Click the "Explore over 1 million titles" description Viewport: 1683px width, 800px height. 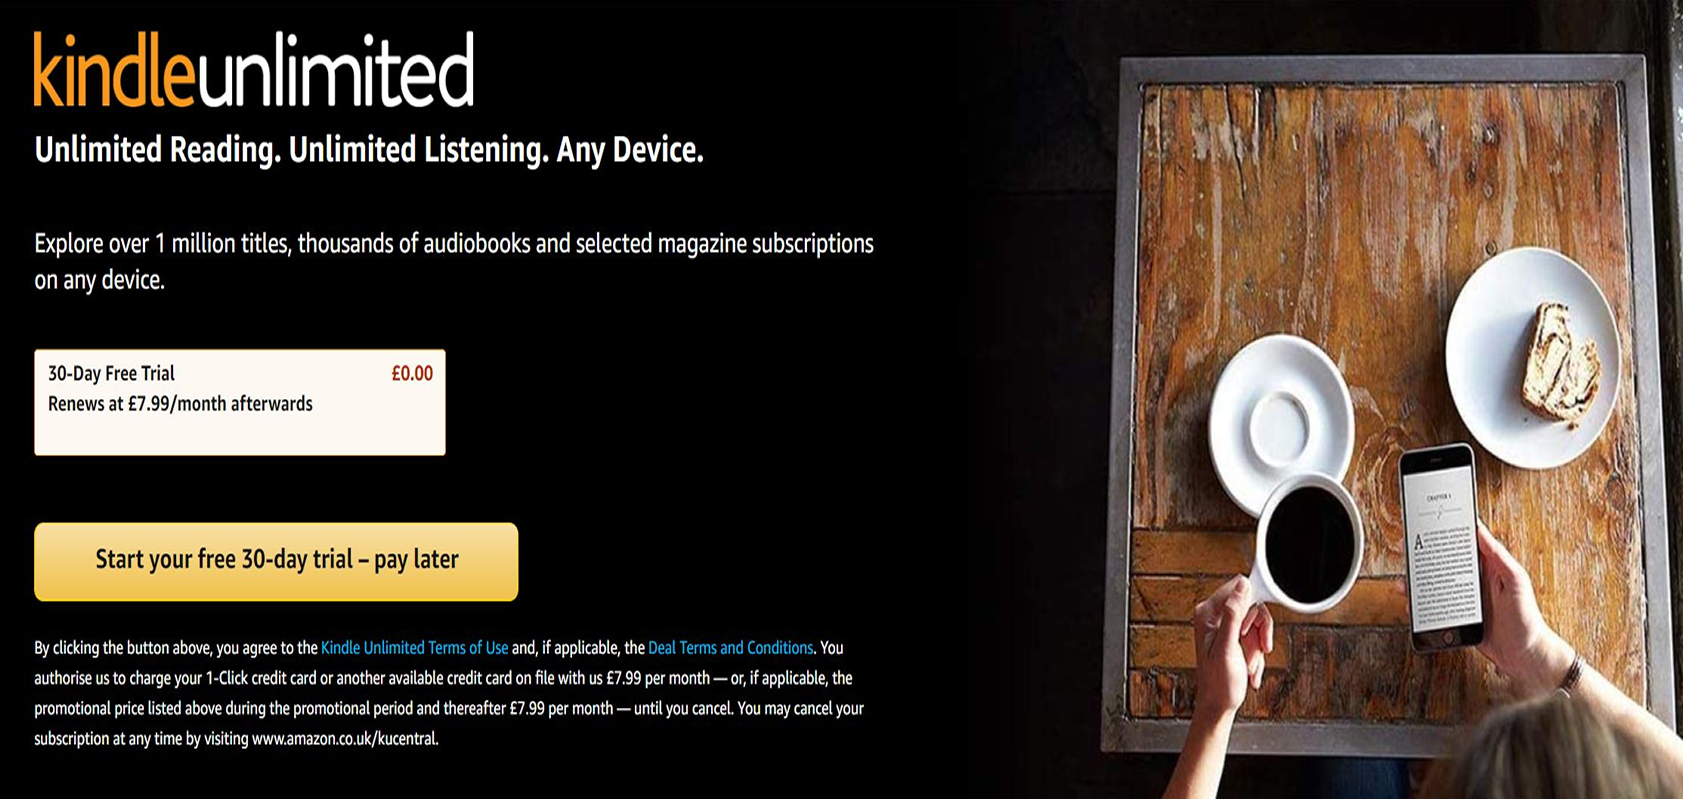pos(454,261)
